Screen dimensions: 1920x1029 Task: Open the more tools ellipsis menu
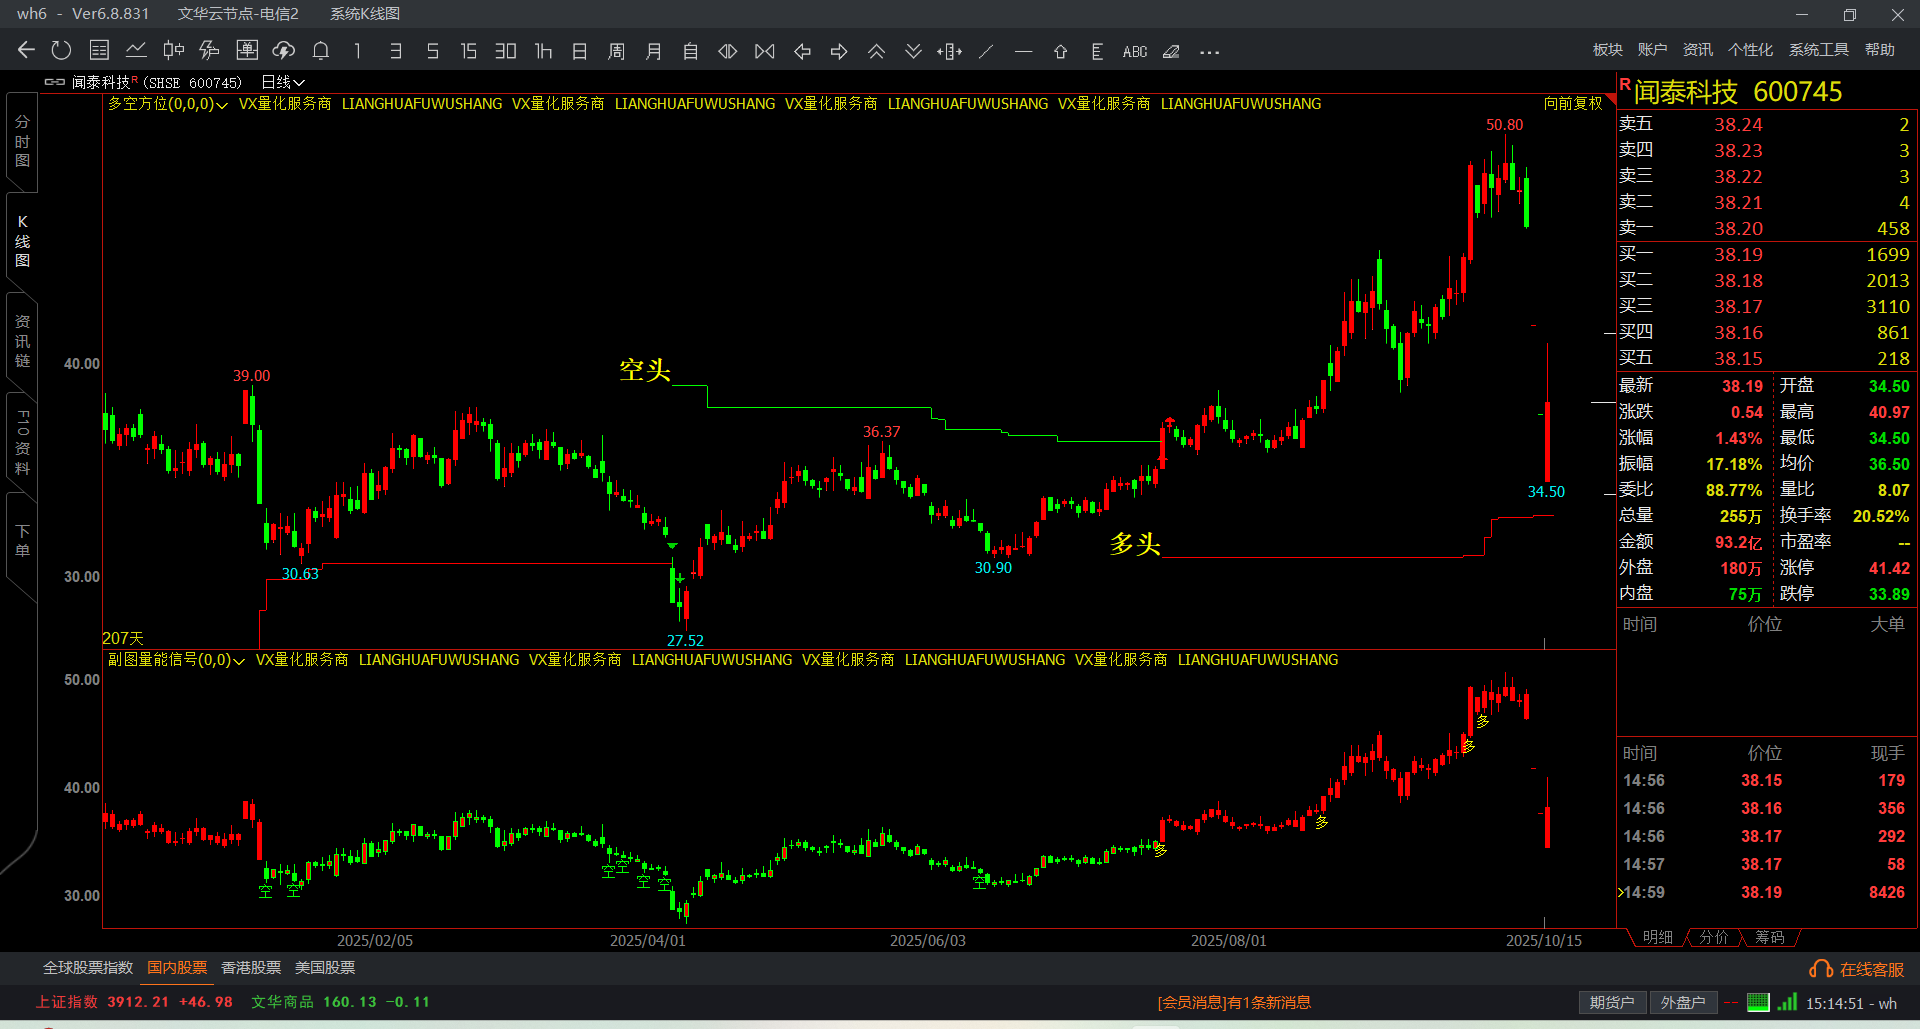(1209, 52)
